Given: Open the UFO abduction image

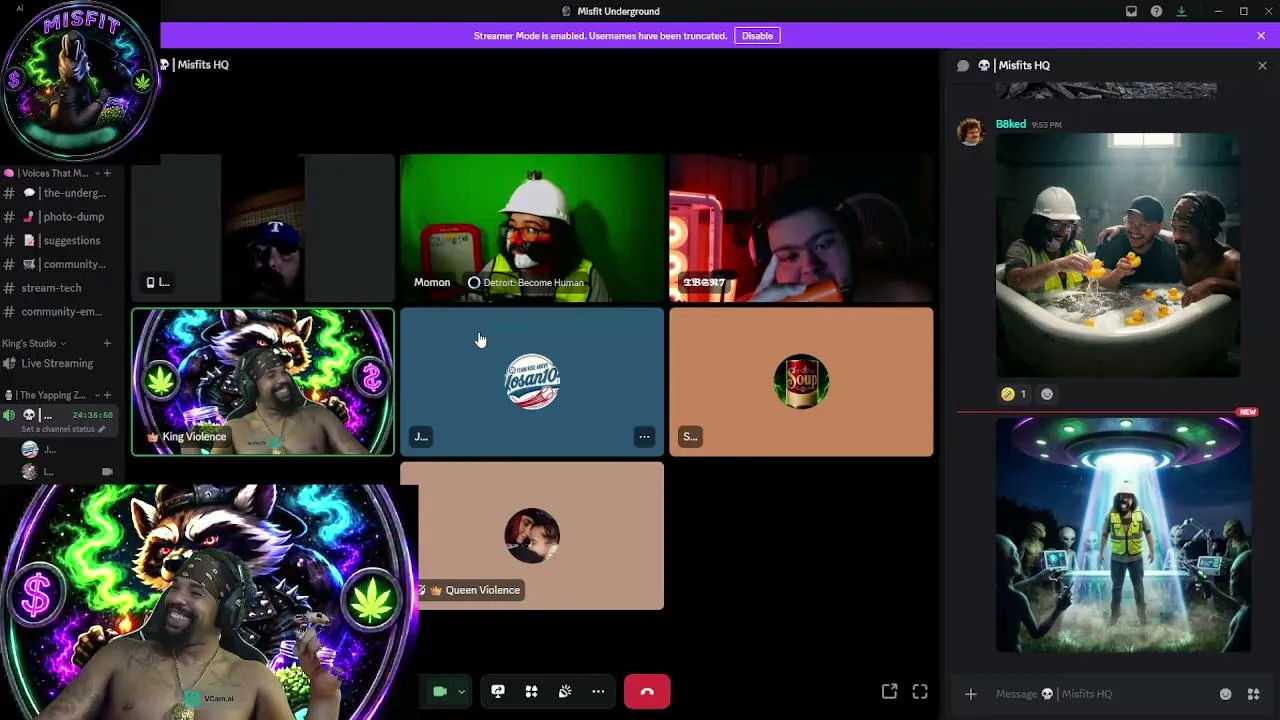Looking at the screenshot, I should point(1123,535).
